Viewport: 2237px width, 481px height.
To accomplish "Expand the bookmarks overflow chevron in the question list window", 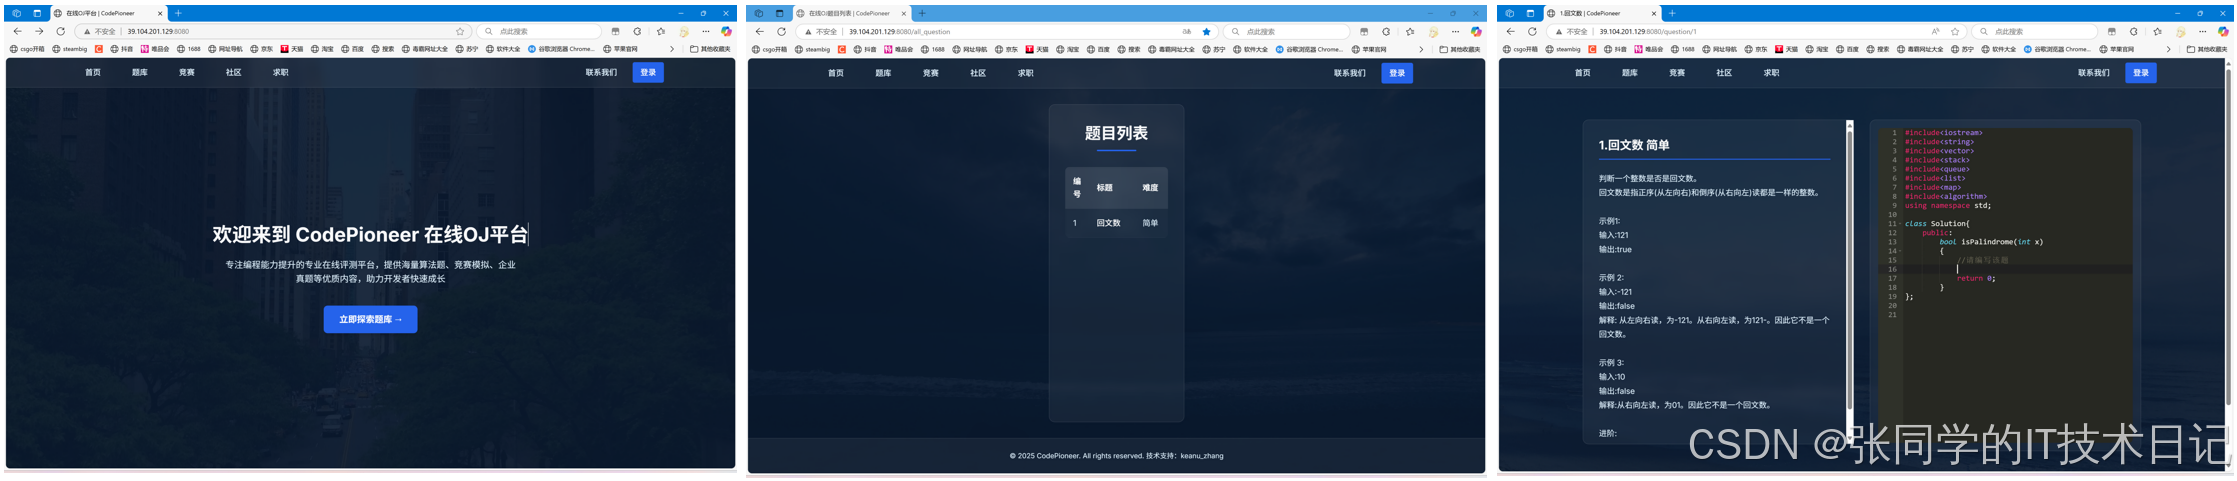I will click(x=1421, y=49).
